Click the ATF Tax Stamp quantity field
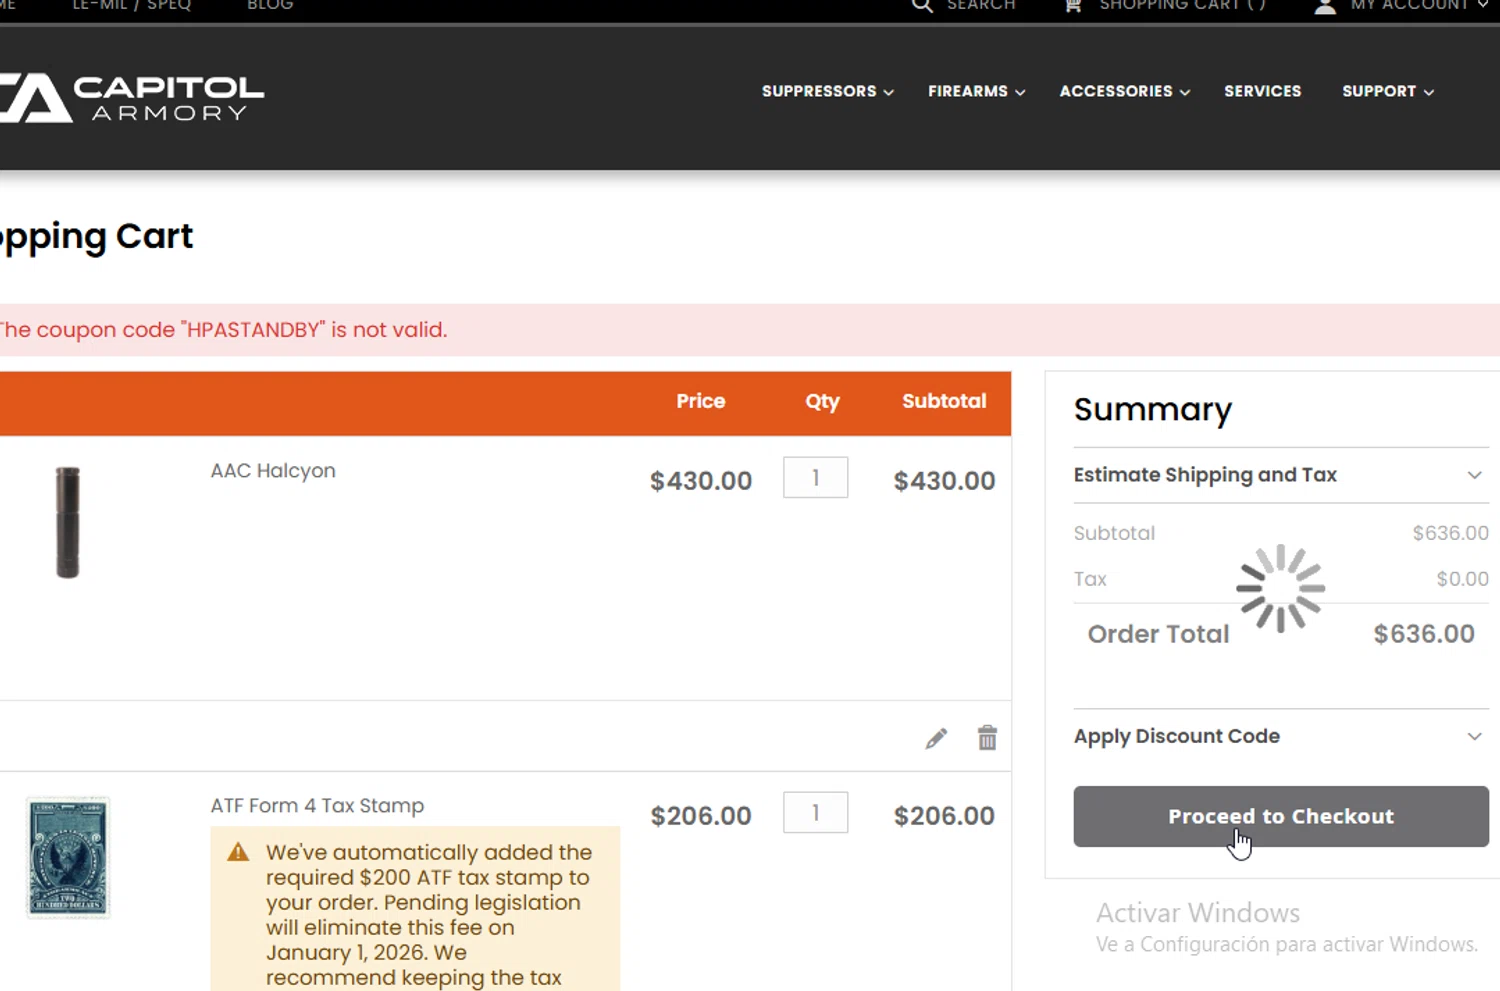 click(816, 813)
